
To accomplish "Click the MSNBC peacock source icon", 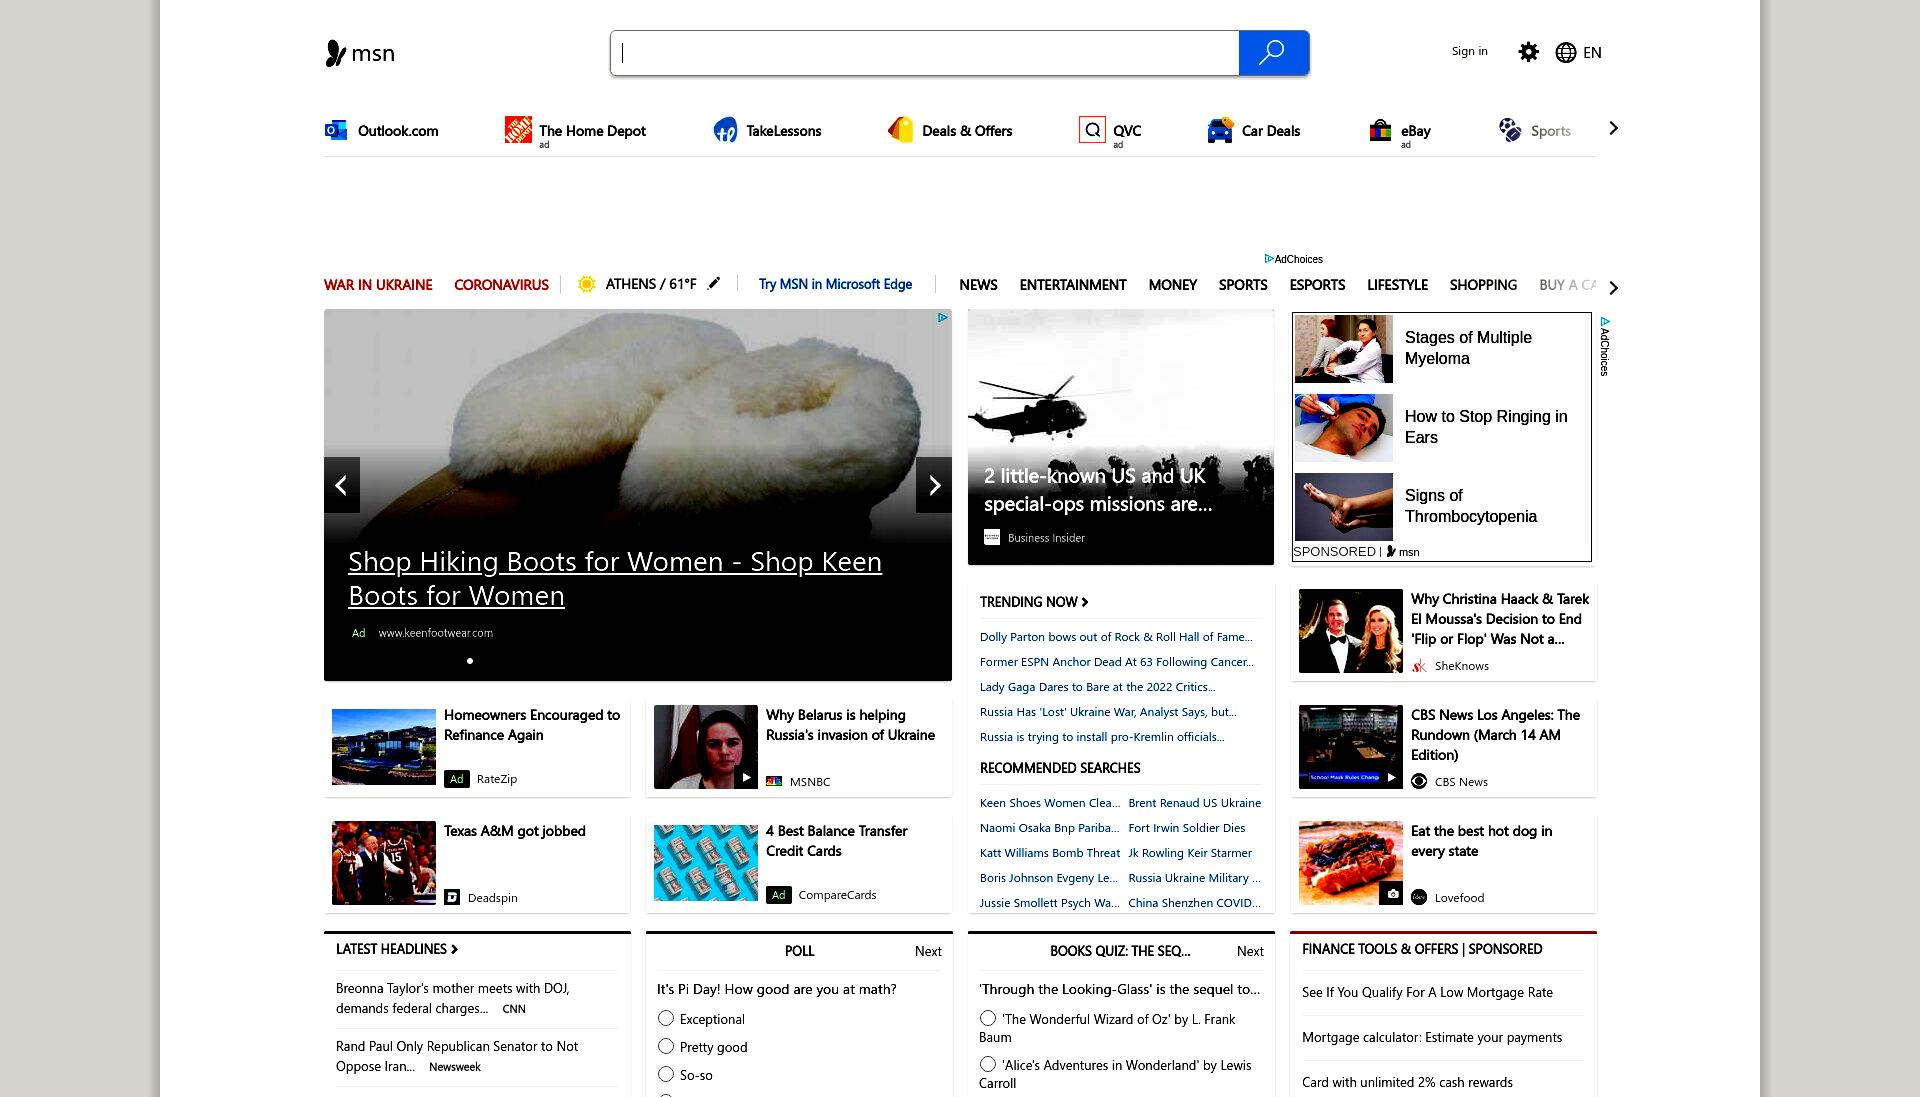I will (774, 781).
